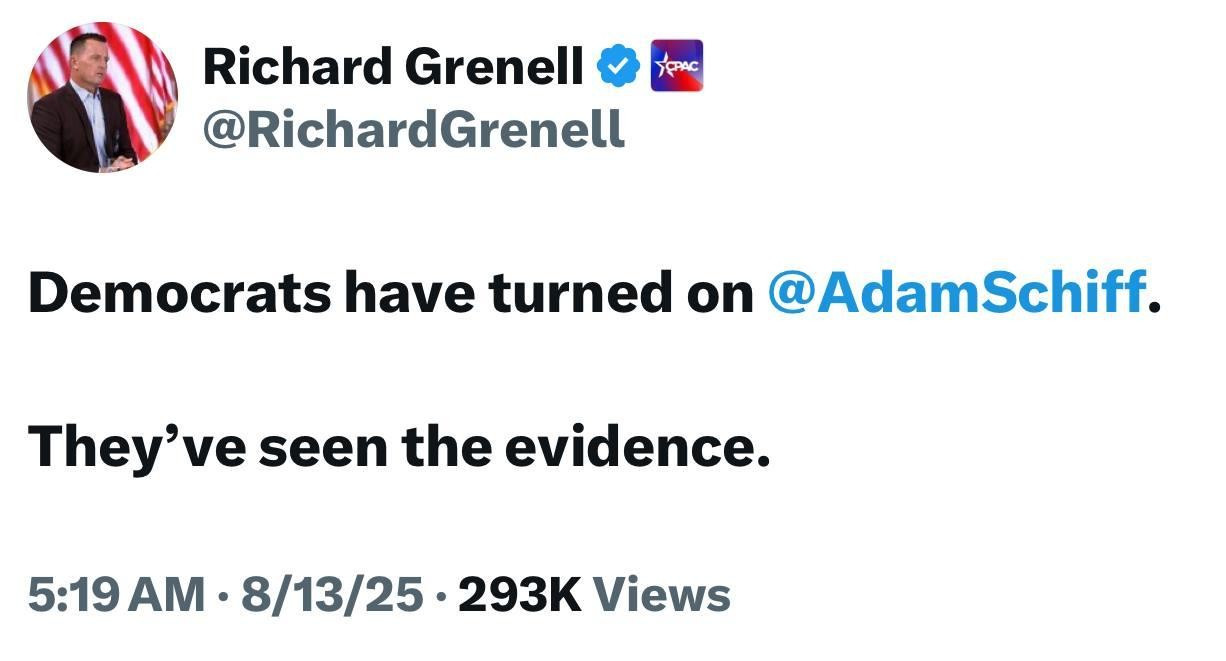Viewport: 1226px width, 661px height.
Task: Open the CPAC affiliation badge
Action: (677, 66)
